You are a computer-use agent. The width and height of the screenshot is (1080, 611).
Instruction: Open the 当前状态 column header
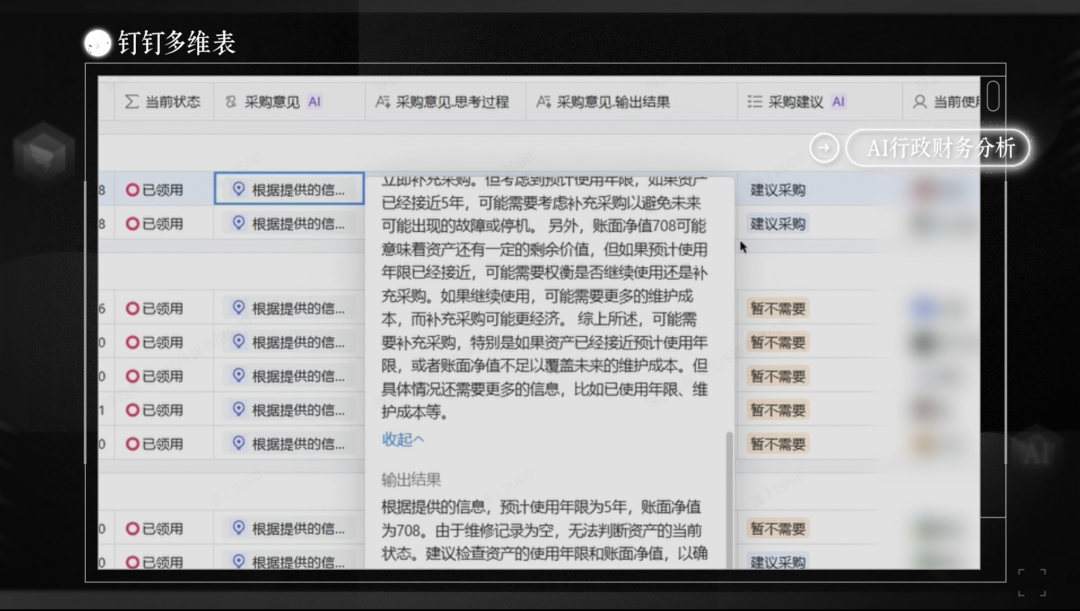[164, 102]
